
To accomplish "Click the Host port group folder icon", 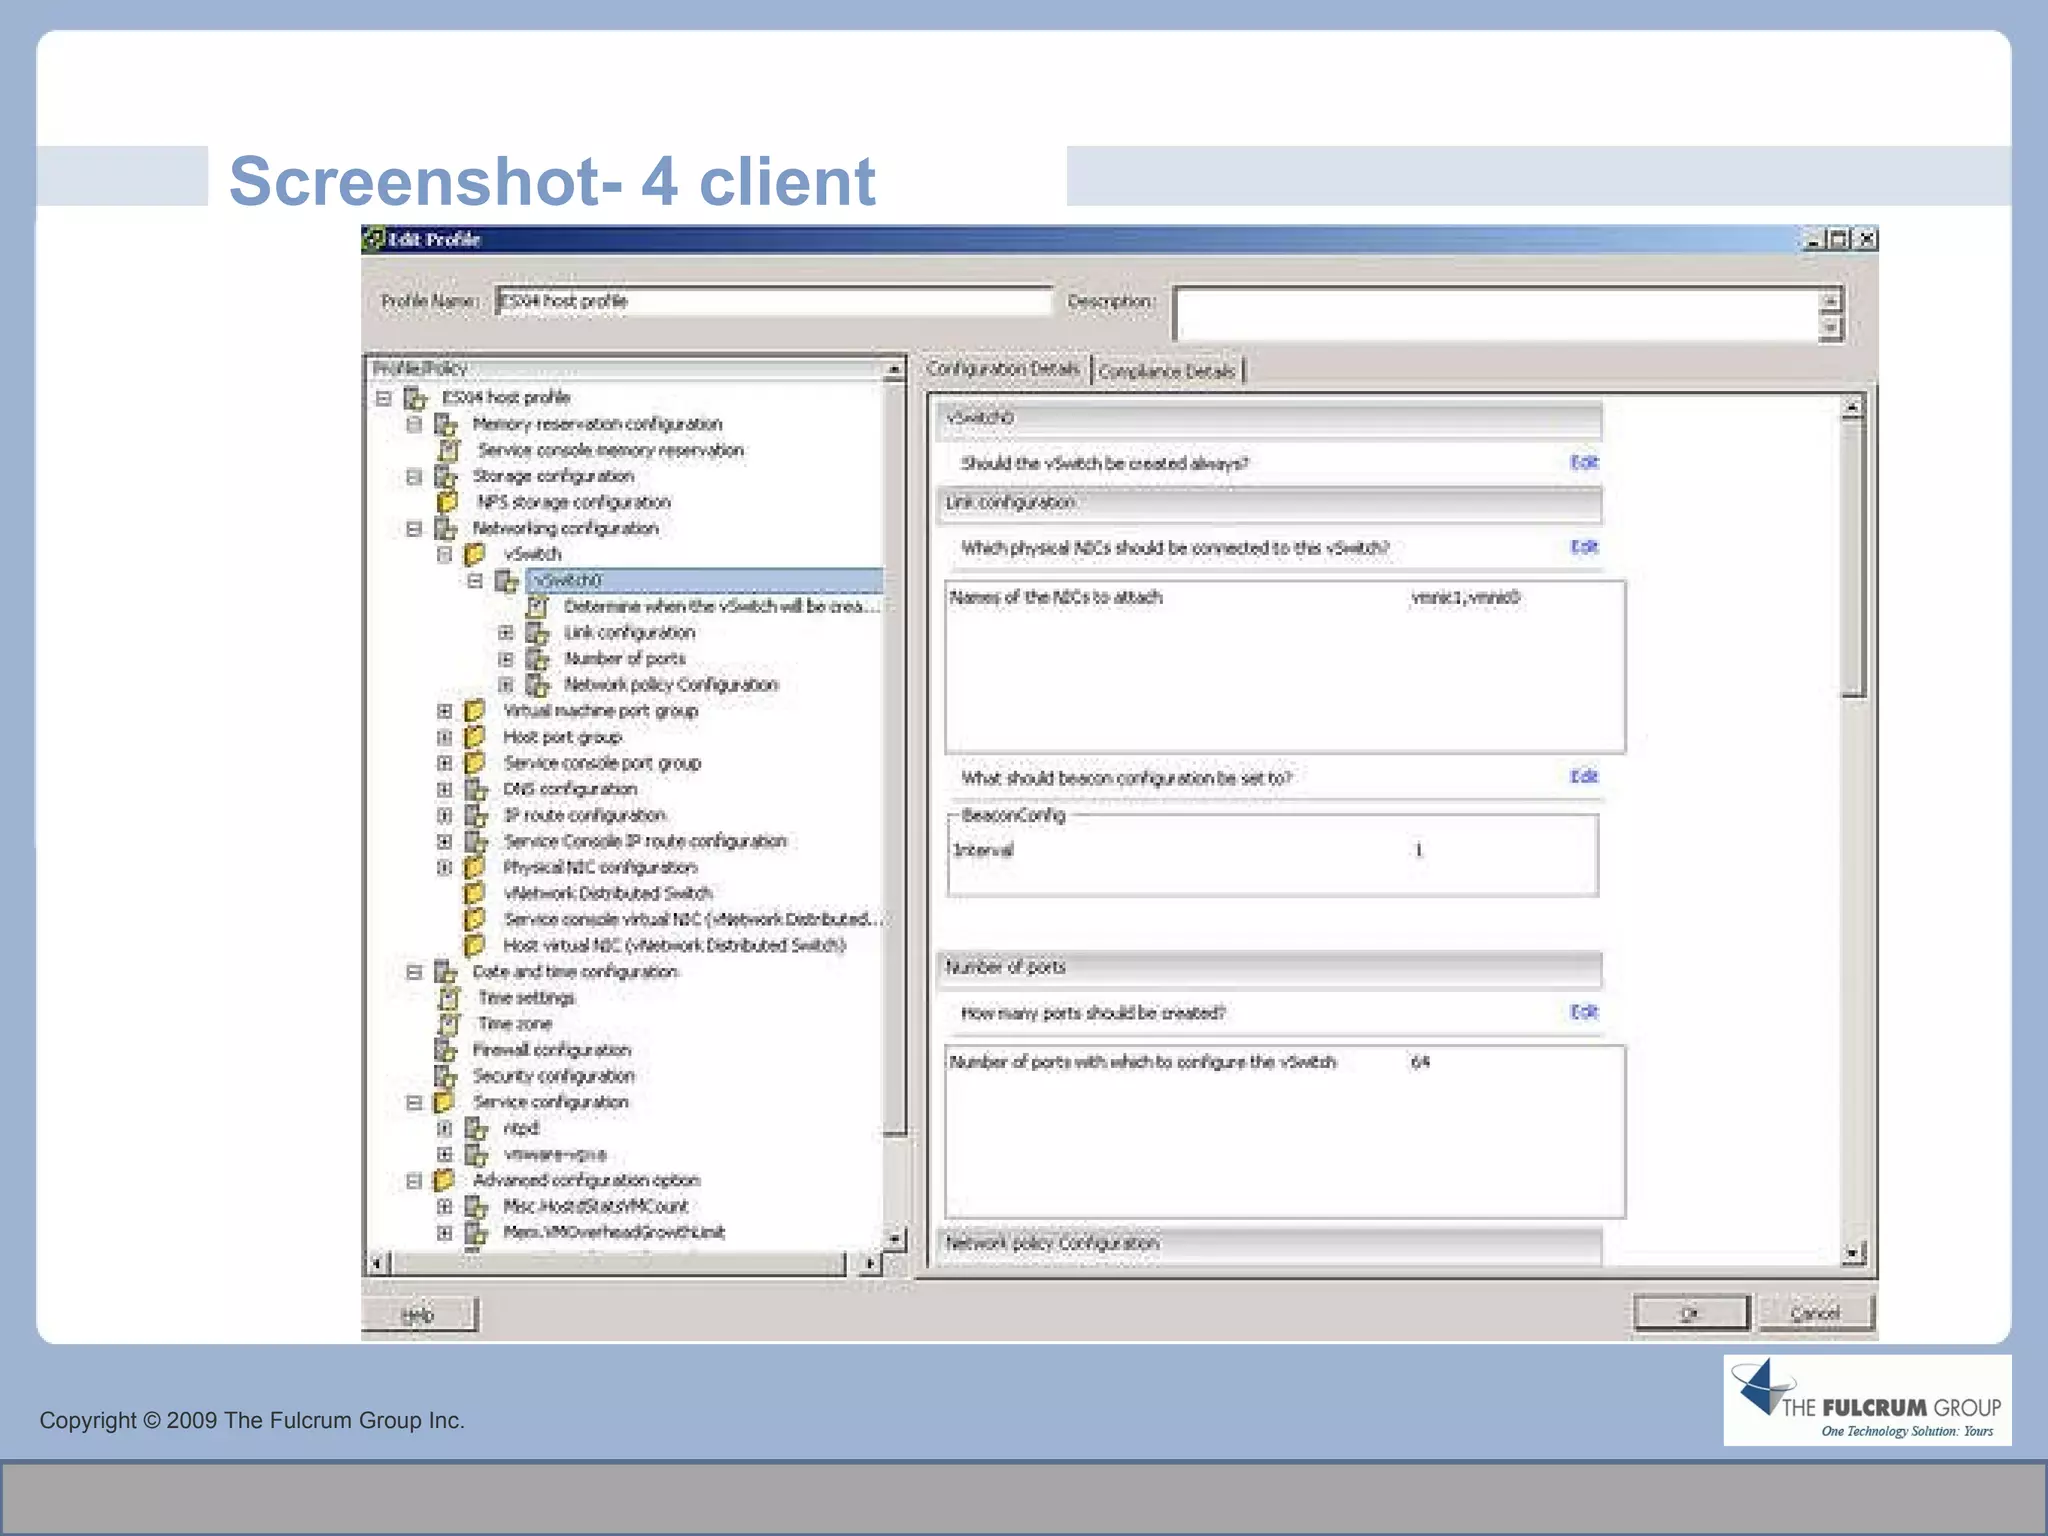I will (x=475, y=737).
